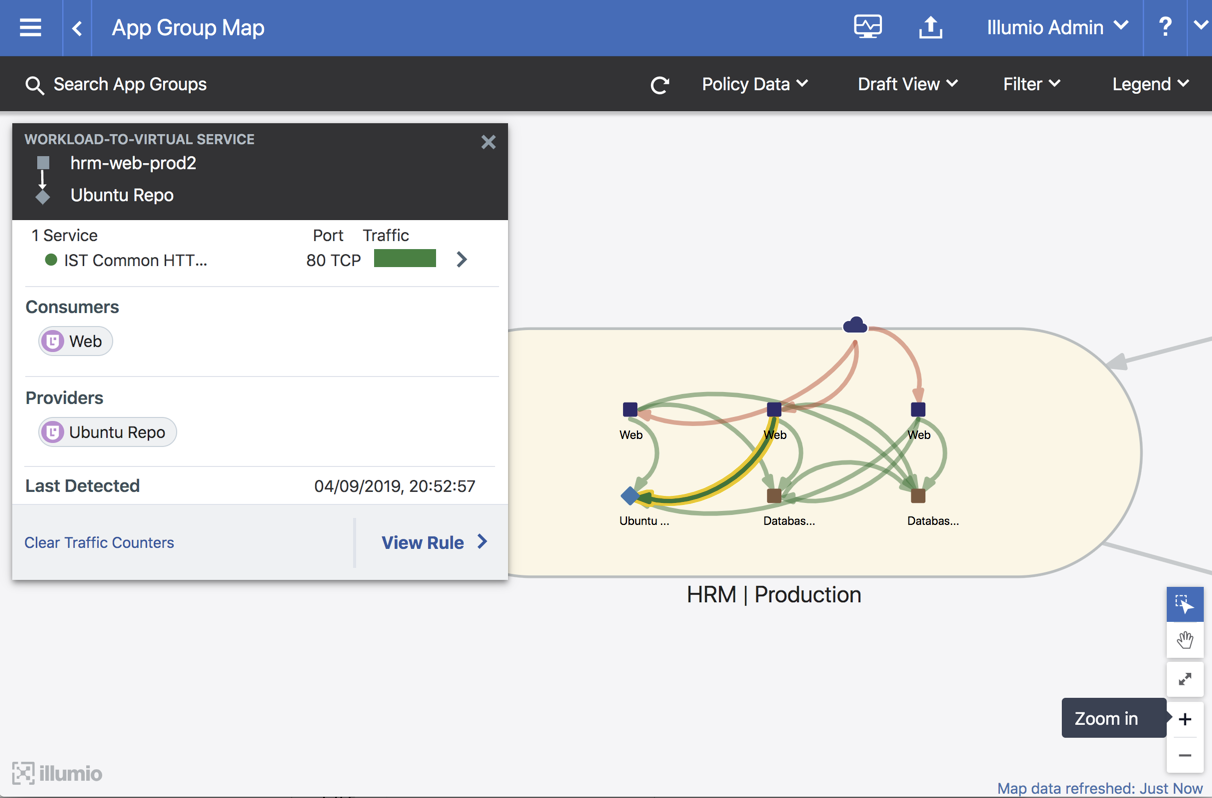1212x798 pixels.
Task: Open the Policy Data dropdown
Action: [x=755, y=84]
